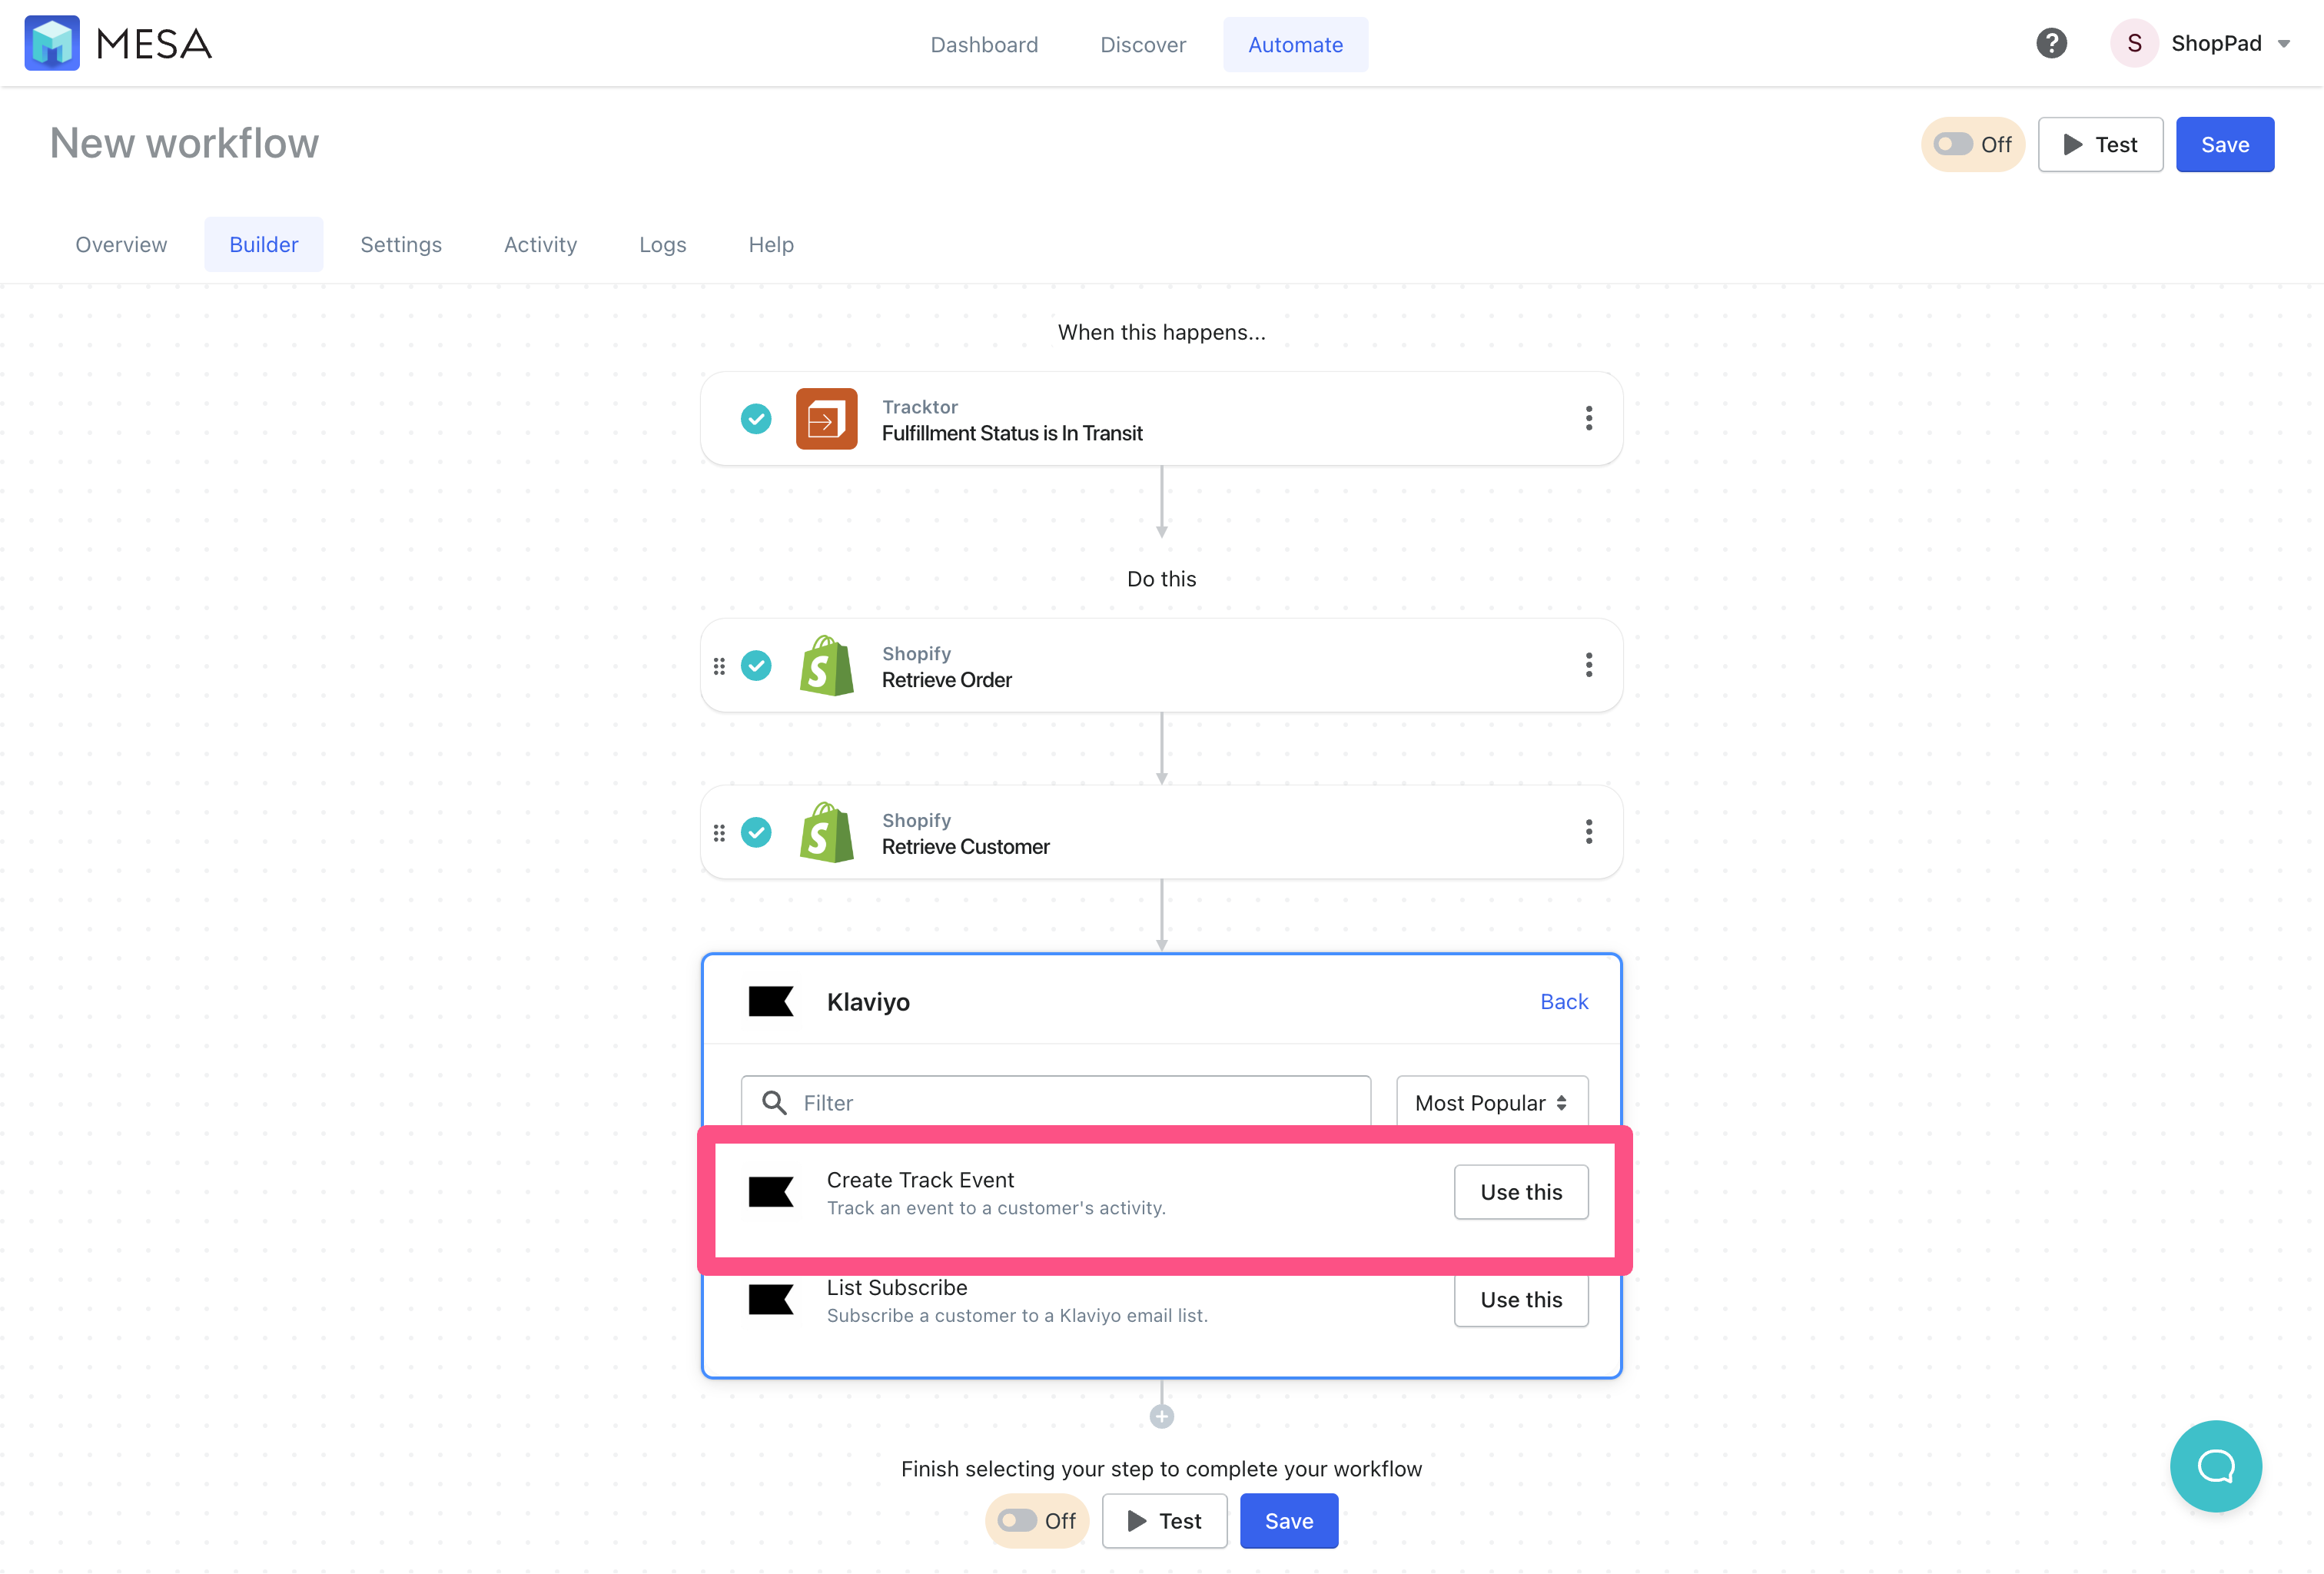This screenshot has height=1574, width=2324.
Task: Click the Back link in Klaviyo panel
Action: (x=1564, y=1002)
